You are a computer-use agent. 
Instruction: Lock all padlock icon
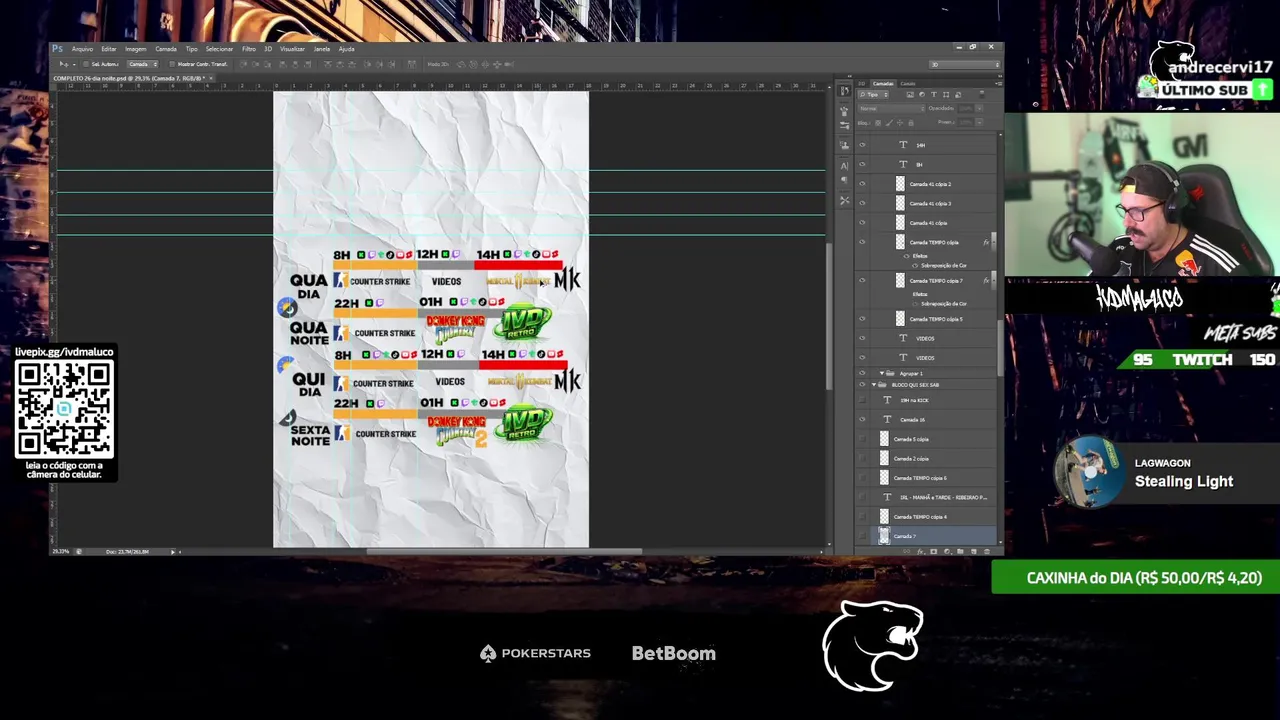click(911, 123)
